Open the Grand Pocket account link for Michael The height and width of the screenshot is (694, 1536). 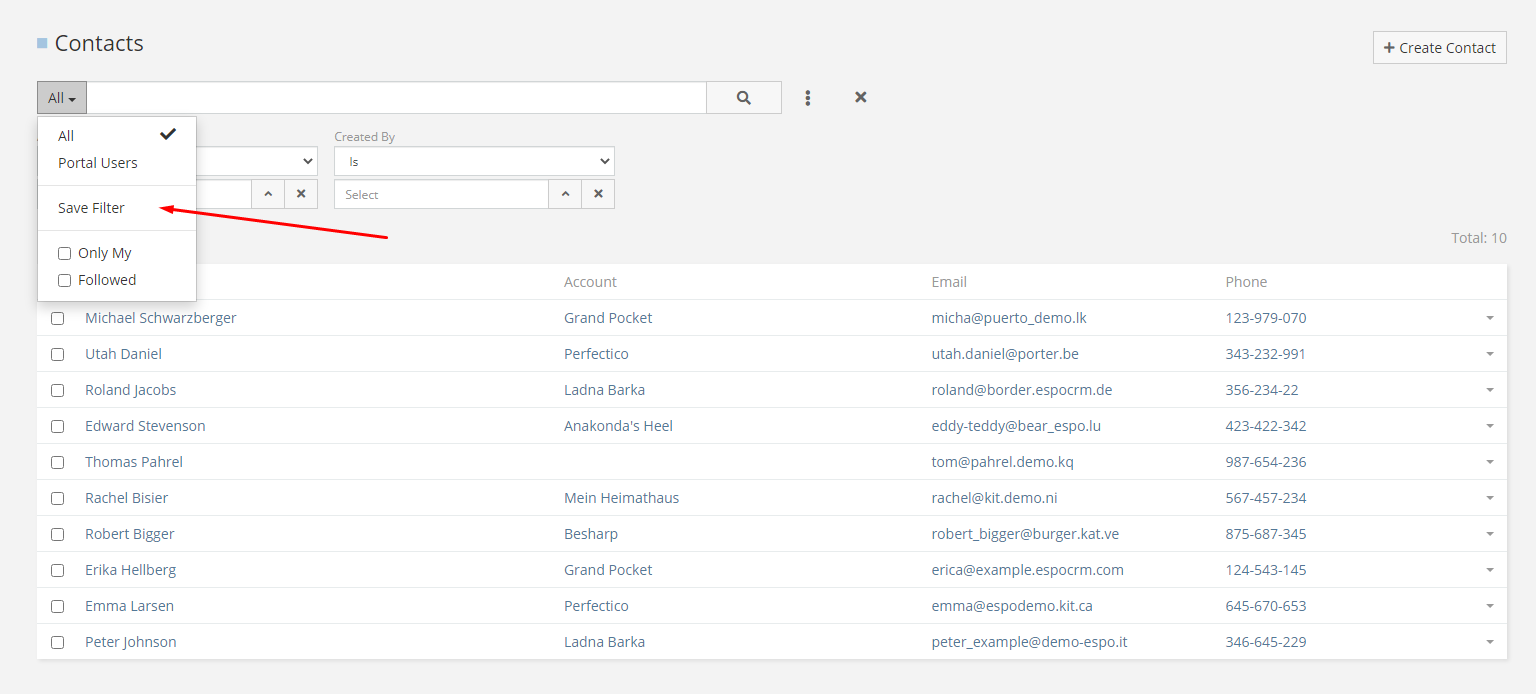tap(608, 318)
